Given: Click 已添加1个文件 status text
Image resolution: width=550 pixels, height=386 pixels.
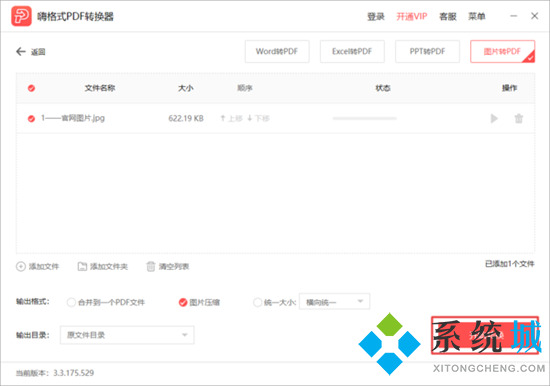Looking at the screenshot, I should (510, 264).
